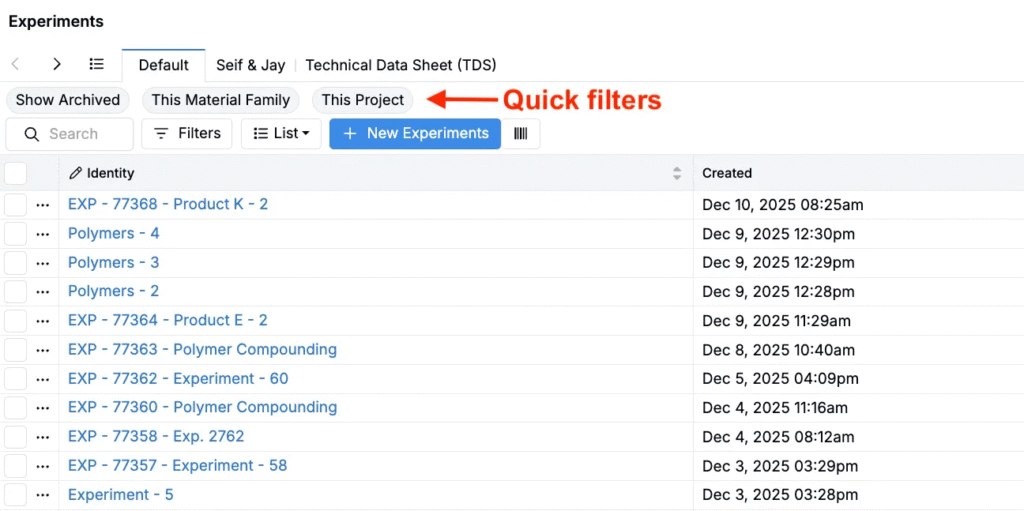Apply the This Material Family filter
This screenshot has width=1024, height=511.
(x=221, y=100)
